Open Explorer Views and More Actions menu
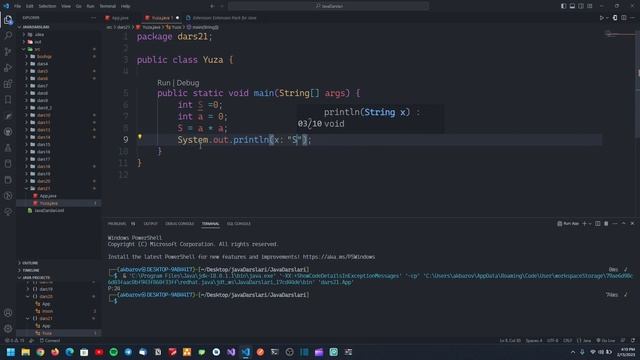 pyautogui.click(x=93, y=18)
